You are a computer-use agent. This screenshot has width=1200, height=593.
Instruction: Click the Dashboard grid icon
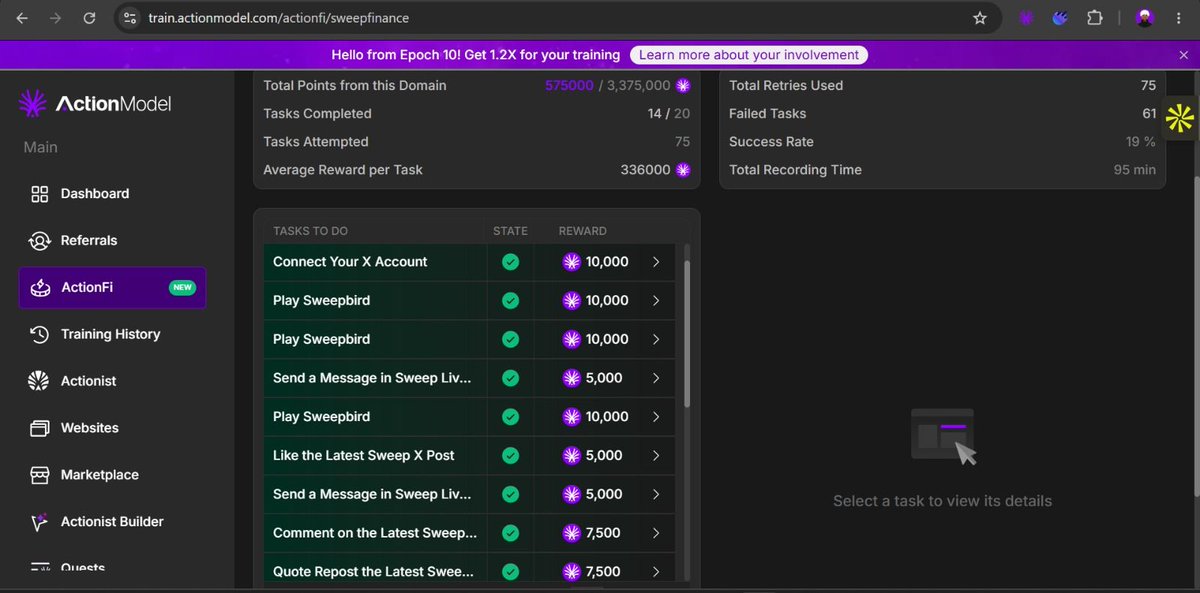[39, 194]
